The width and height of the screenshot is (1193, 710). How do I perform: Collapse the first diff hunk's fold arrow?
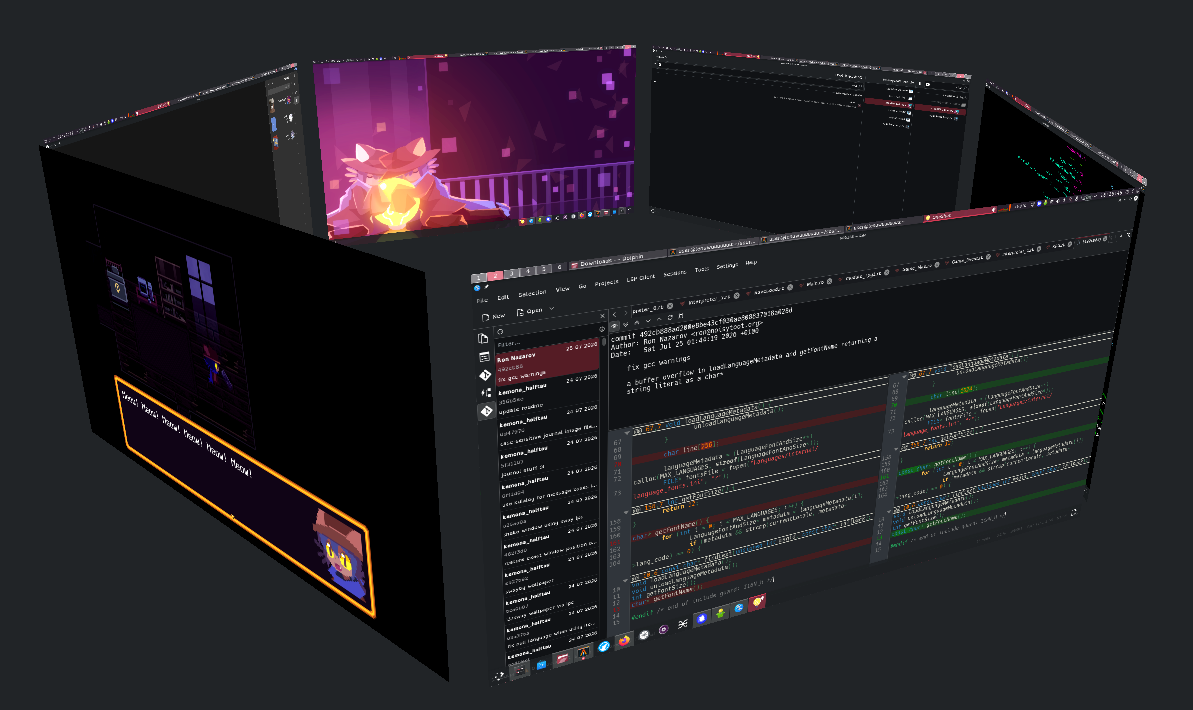coord(626,431)
